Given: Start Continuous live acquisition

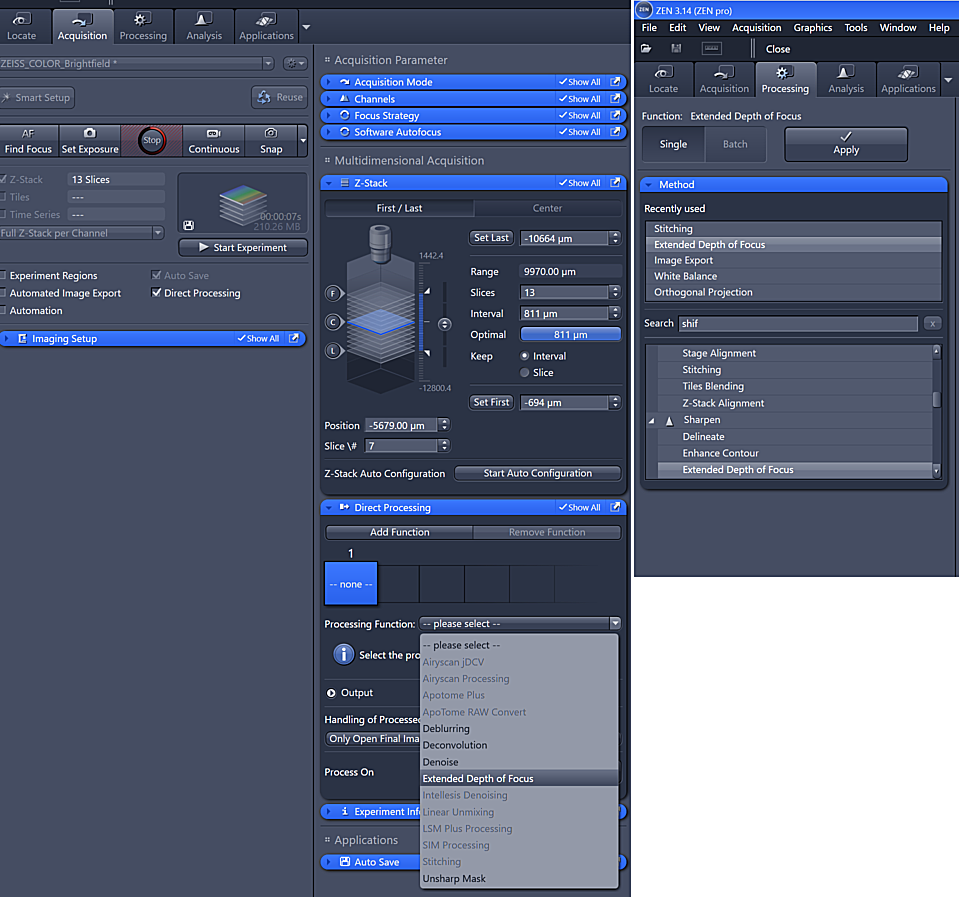Looking at the screenshot, I should click(x=213, y=140).
